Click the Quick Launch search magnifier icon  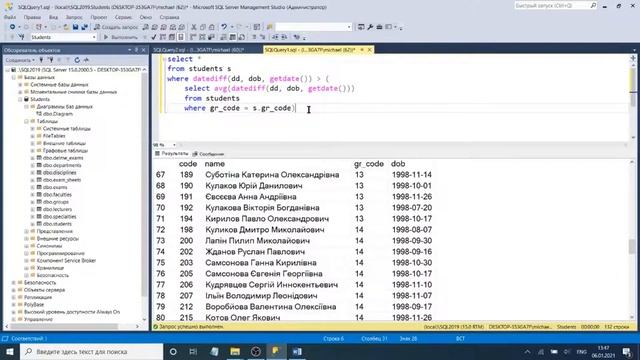coord(593,5)
